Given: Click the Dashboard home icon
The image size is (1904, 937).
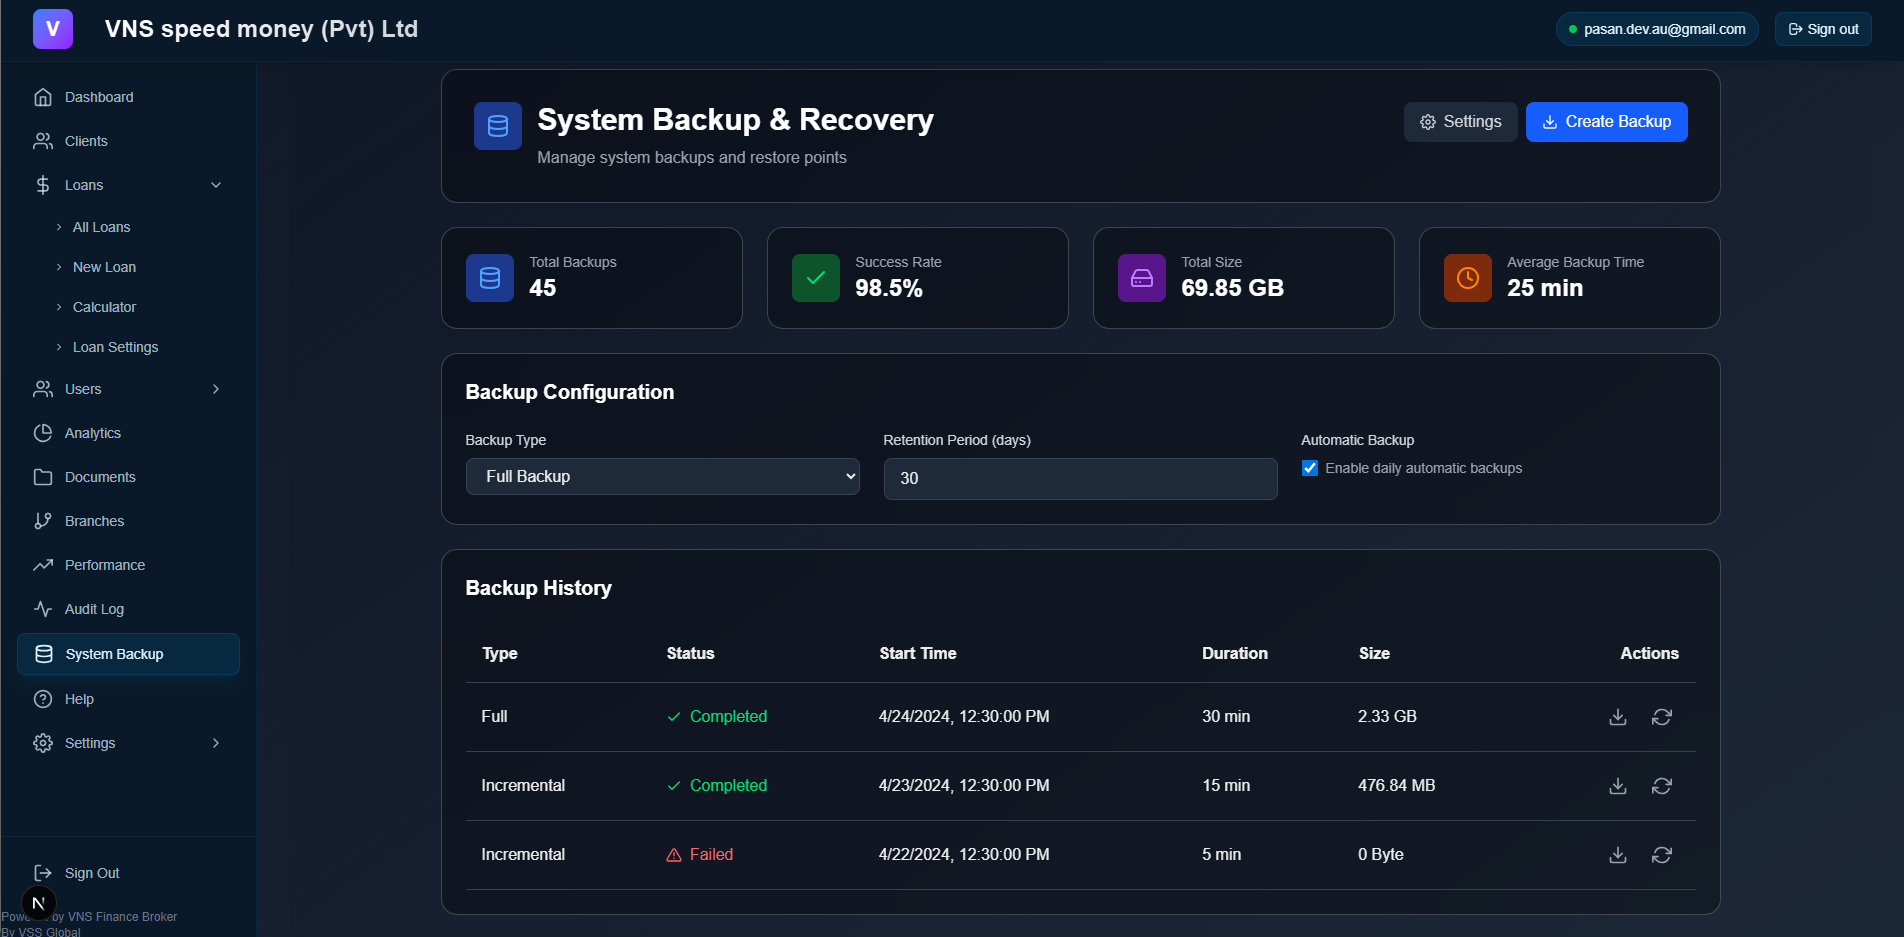Looking at the screenshot, I should click(x=43, y=97).
